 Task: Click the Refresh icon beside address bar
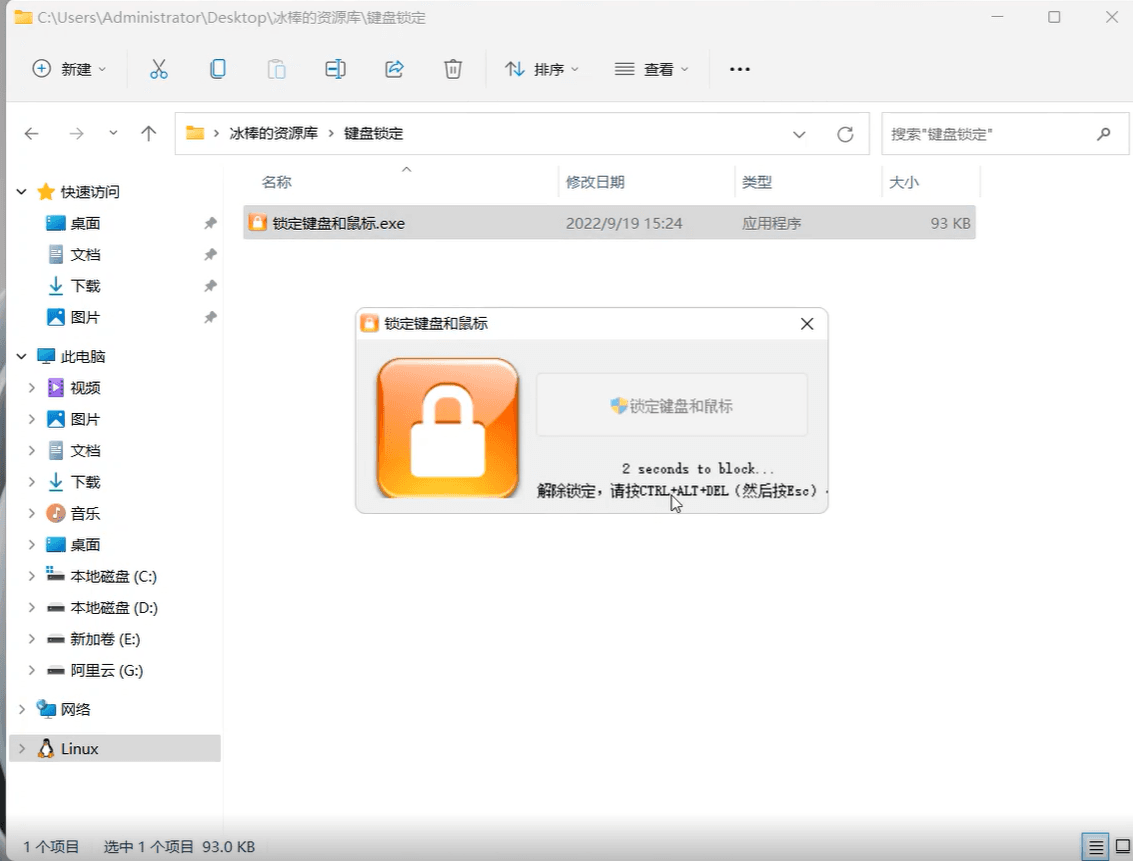point(845,134)
